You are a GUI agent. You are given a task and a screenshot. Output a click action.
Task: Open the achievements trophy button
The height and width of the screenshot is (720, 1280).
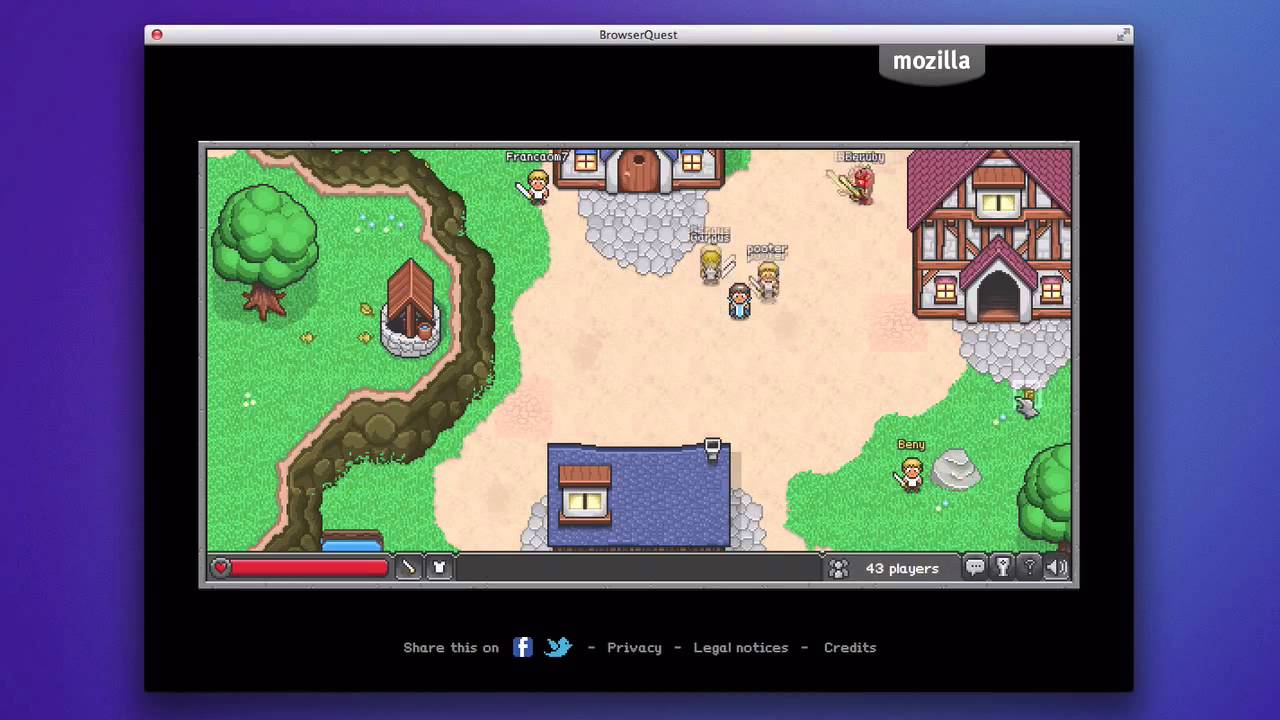click(x=1002, y=568)
